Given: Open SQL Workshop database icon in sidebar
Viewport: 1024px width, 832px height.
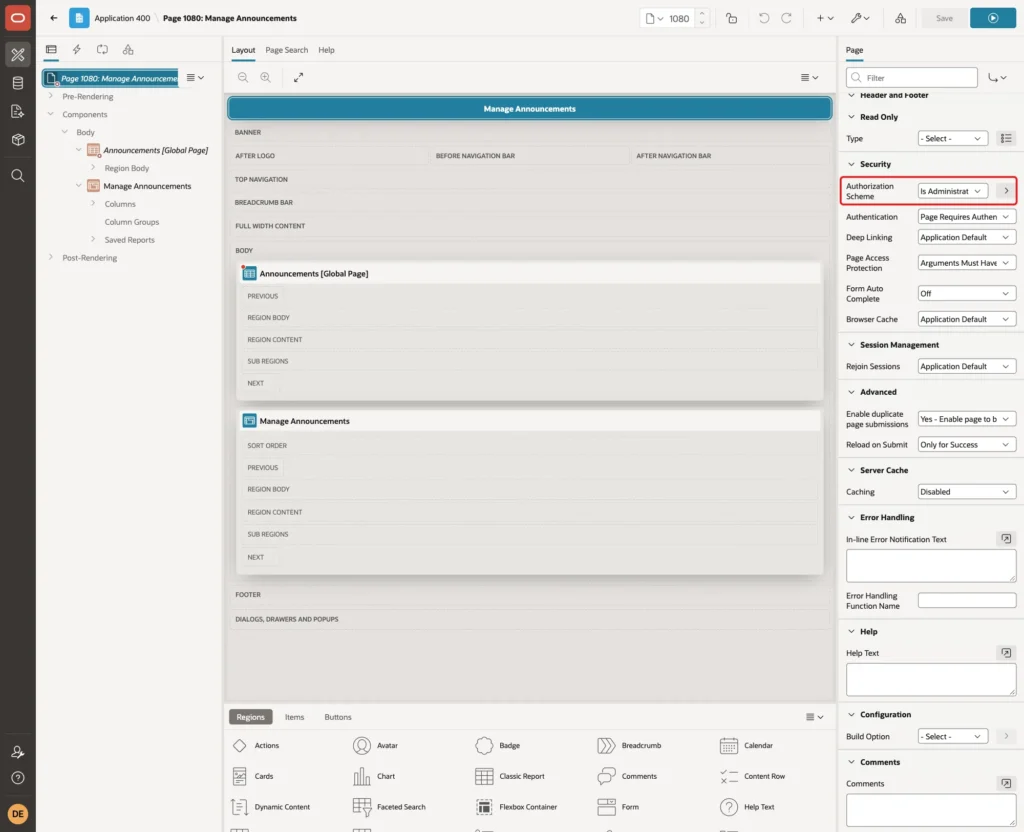Looking at the screenshot, I should click(x=18, y=83).
